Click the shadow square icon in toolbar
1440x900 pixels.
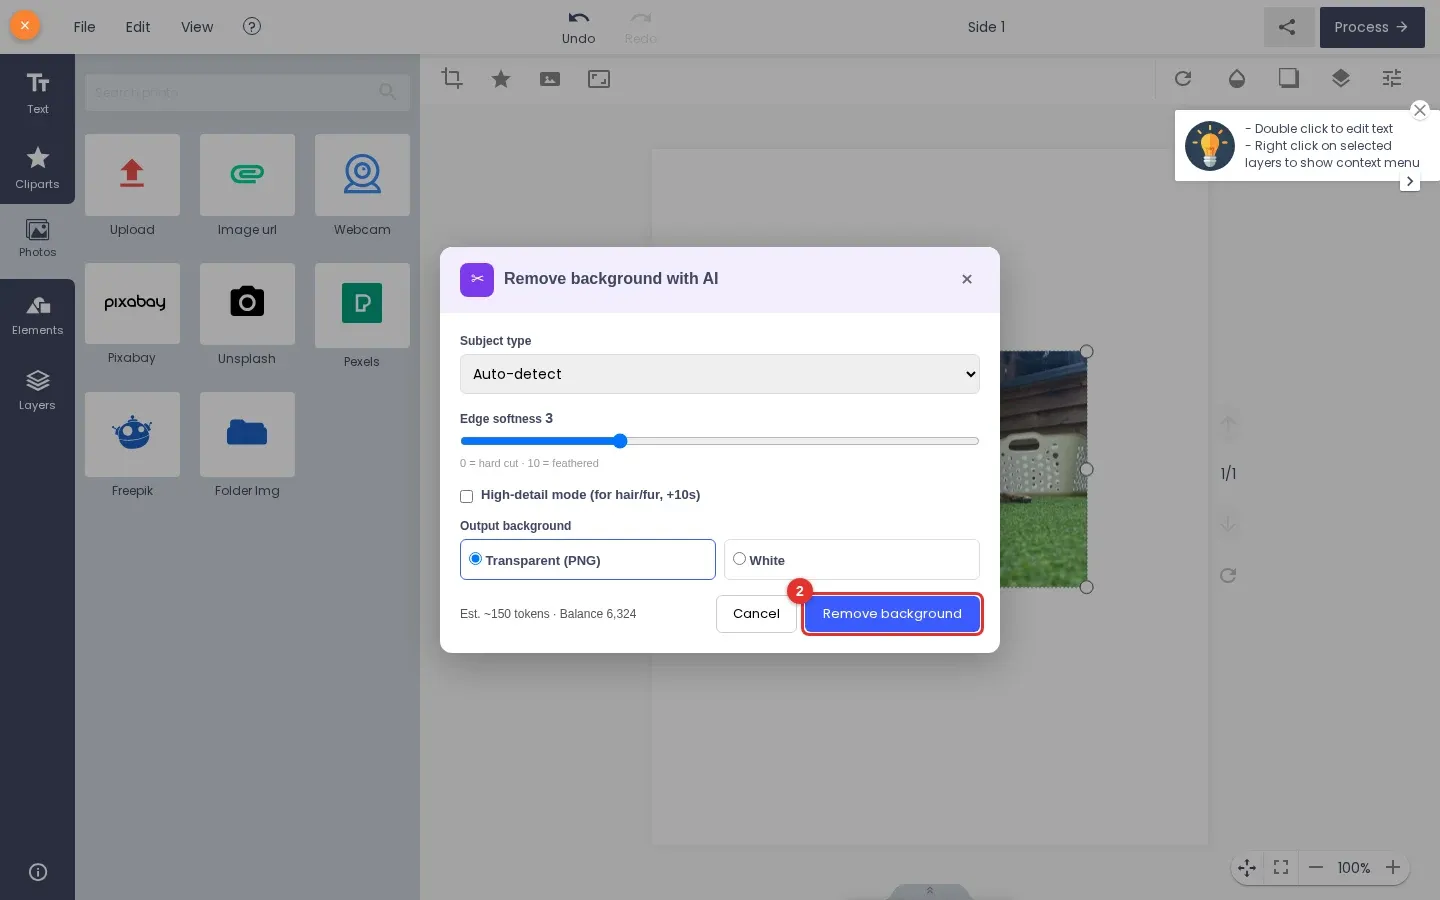click(x=1289, y=78)
